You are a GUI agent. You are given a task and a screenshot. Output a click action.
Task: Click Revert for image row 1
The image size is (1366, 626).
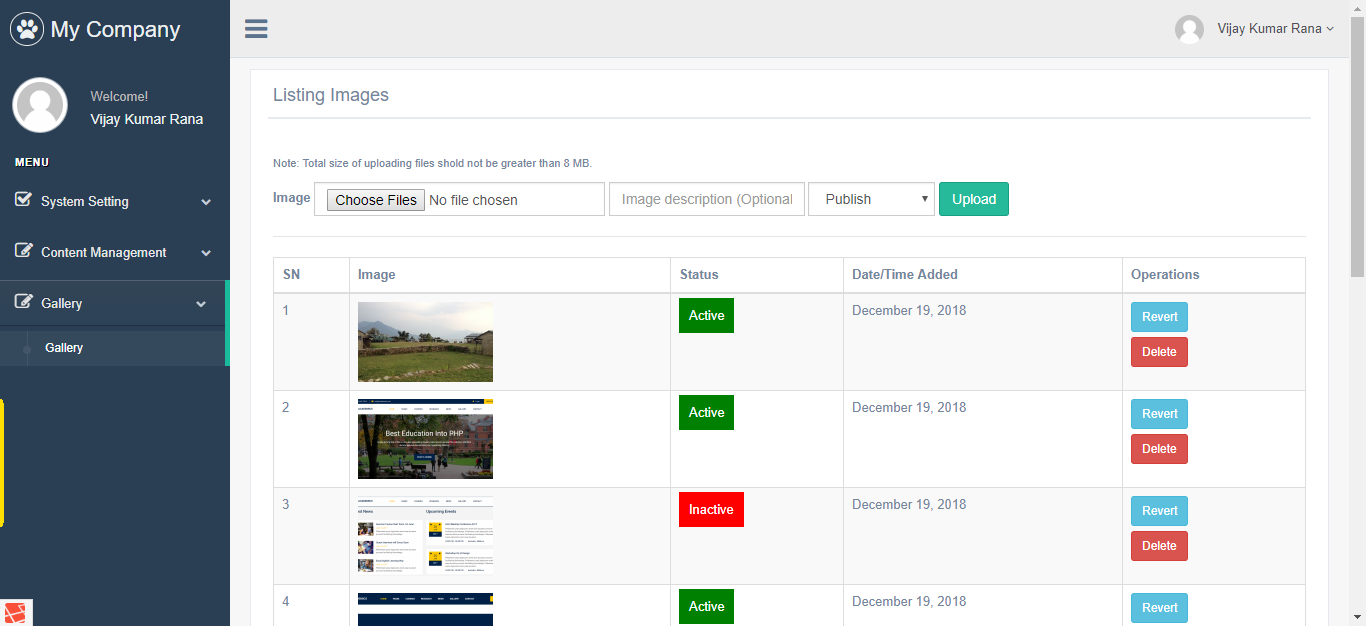coord(1159,317)
